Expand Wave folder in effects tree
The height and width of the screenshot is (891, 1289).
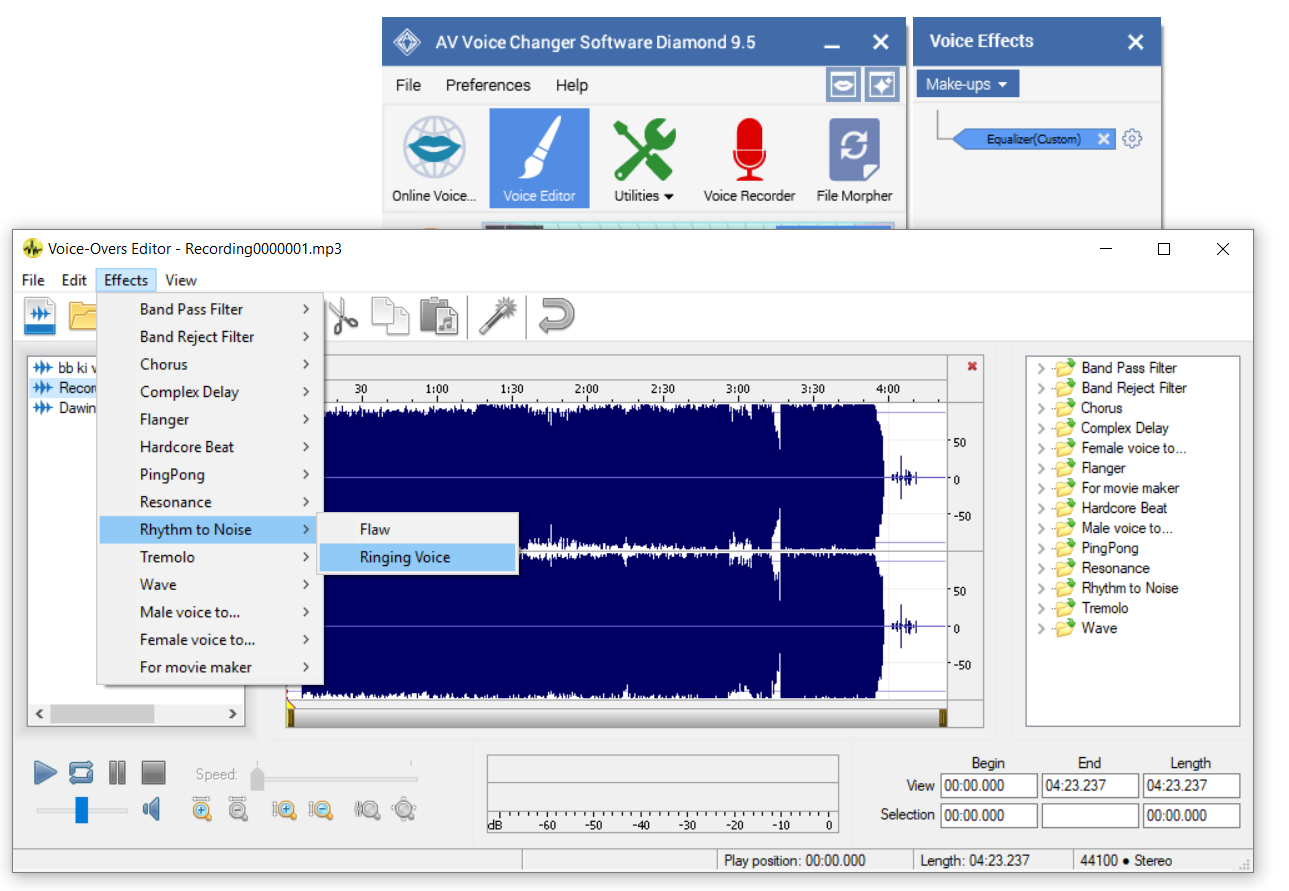coord(1041,628)
